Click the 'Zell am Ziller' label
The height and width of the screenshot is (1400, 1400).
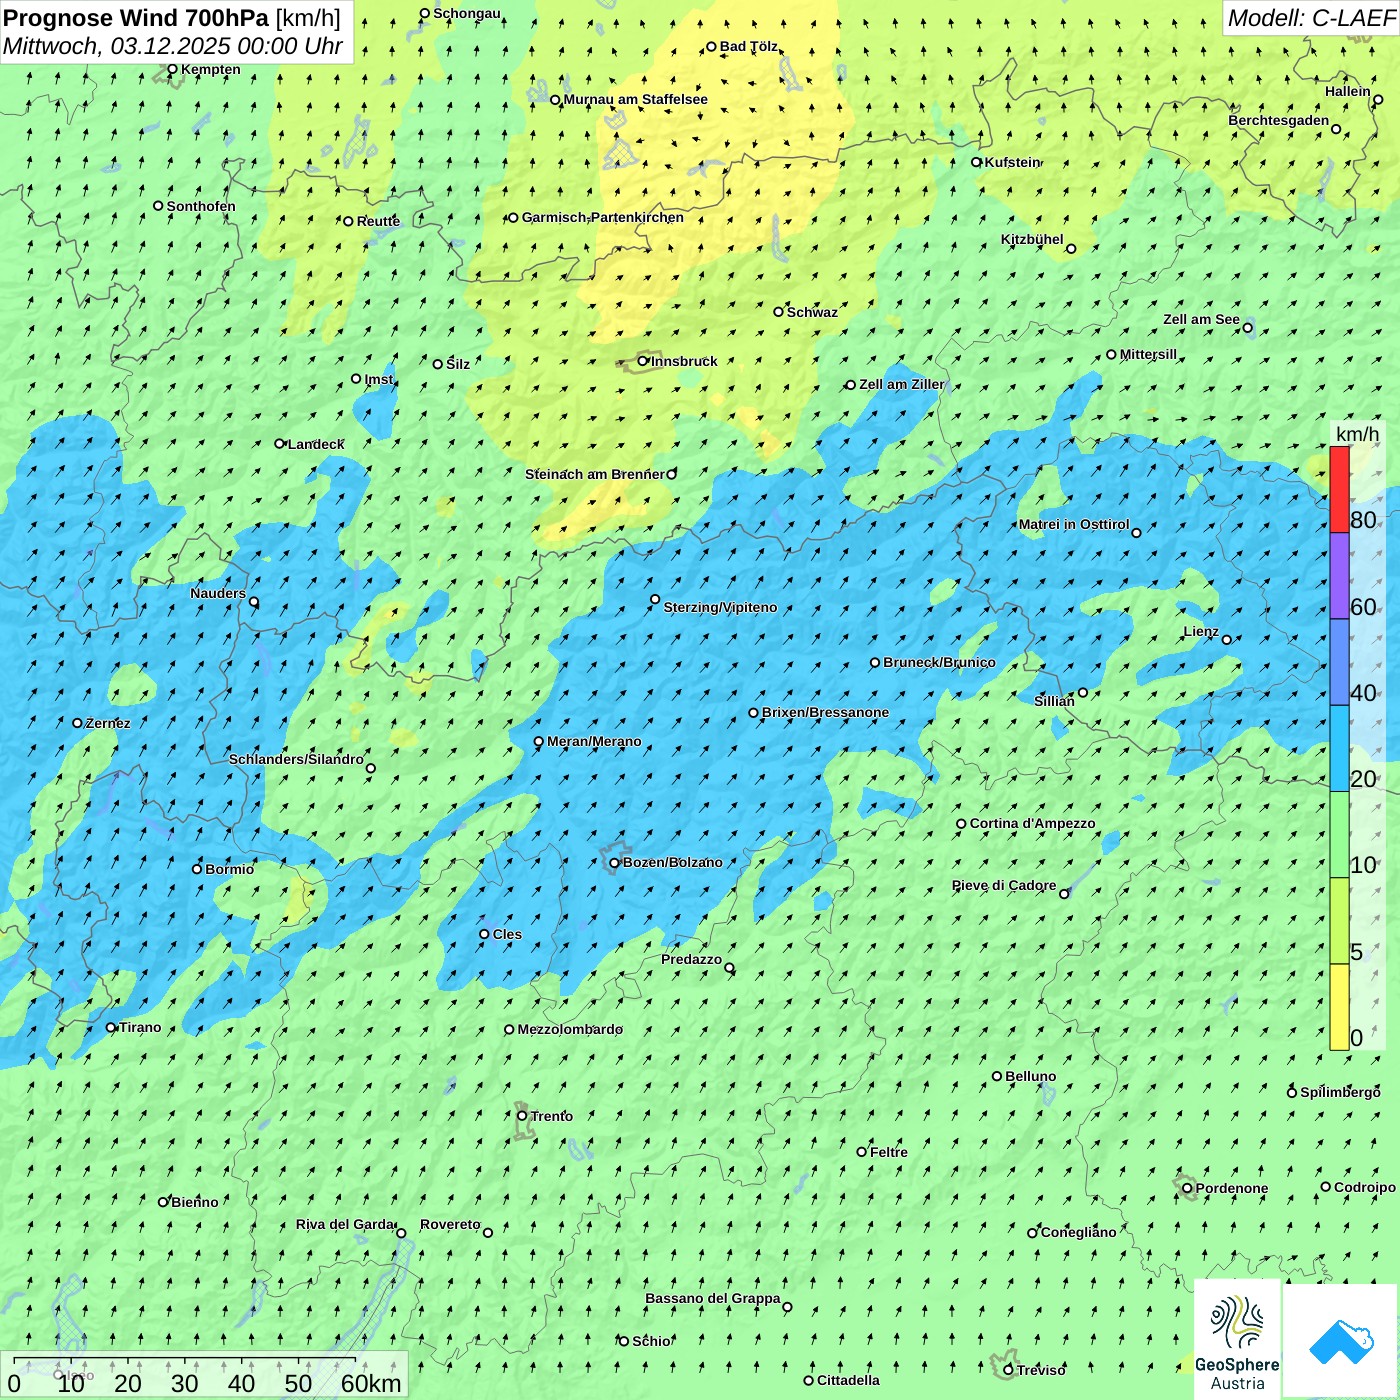902,385
